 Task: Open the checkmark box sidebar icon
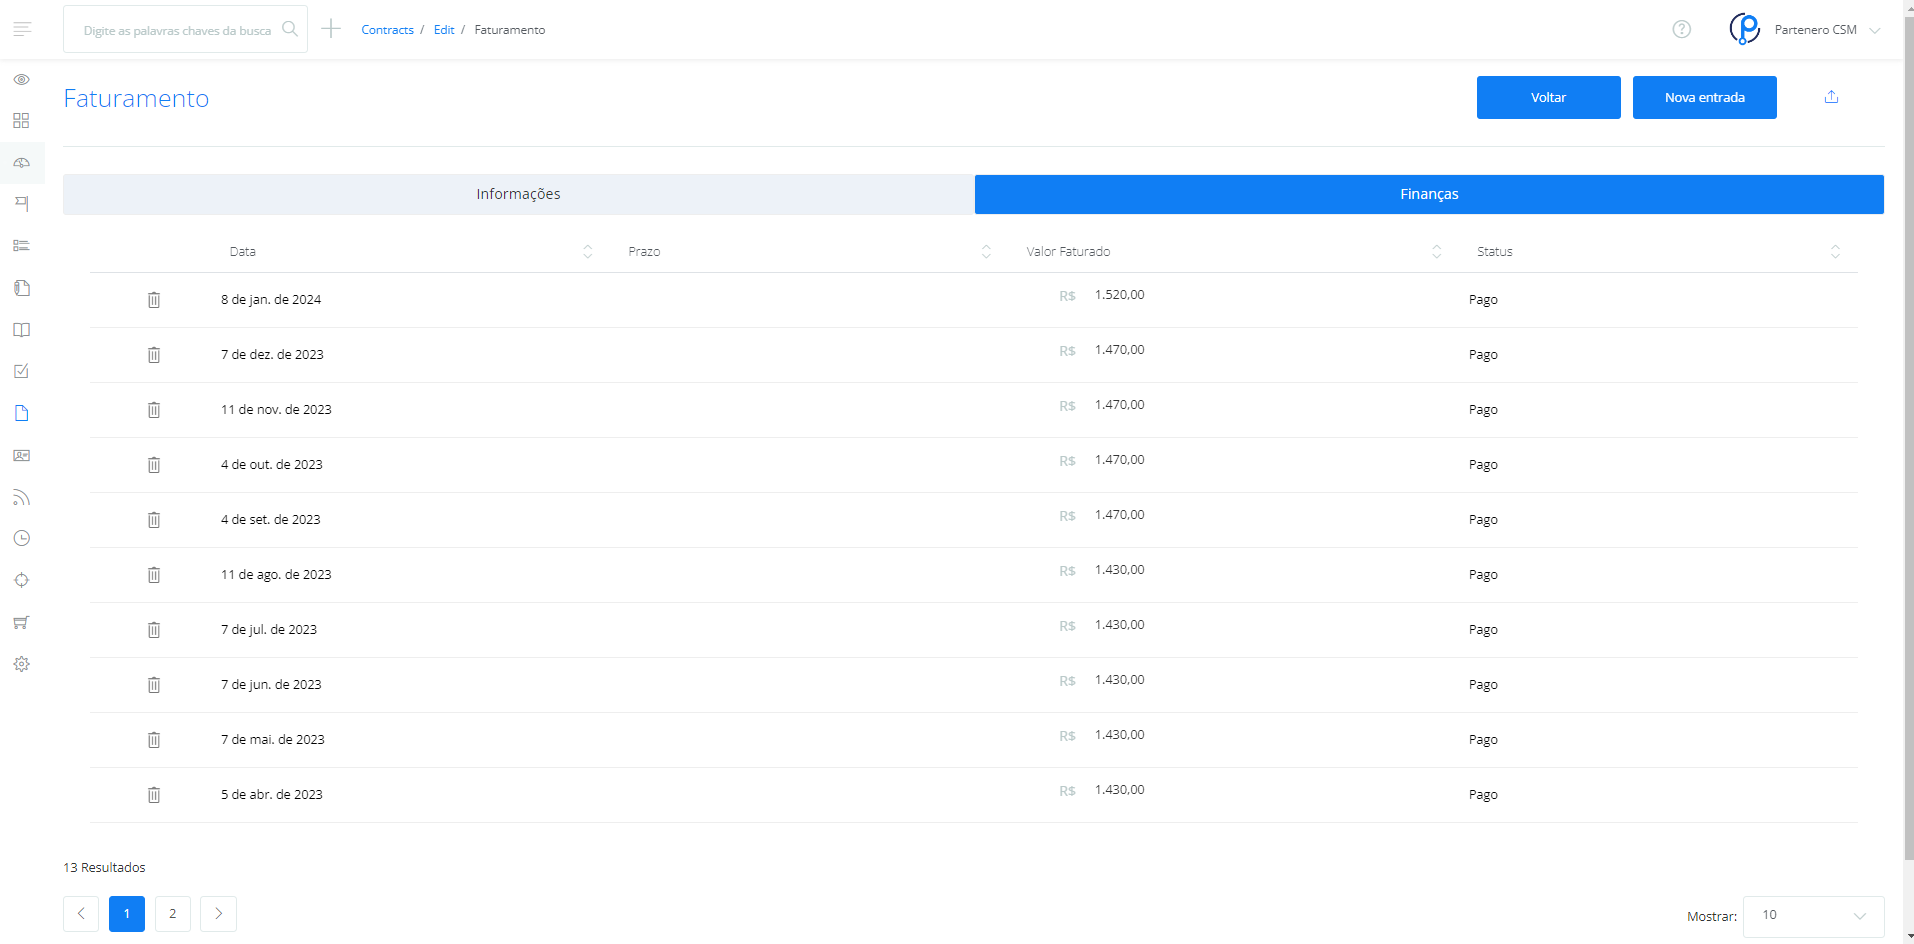21,371
